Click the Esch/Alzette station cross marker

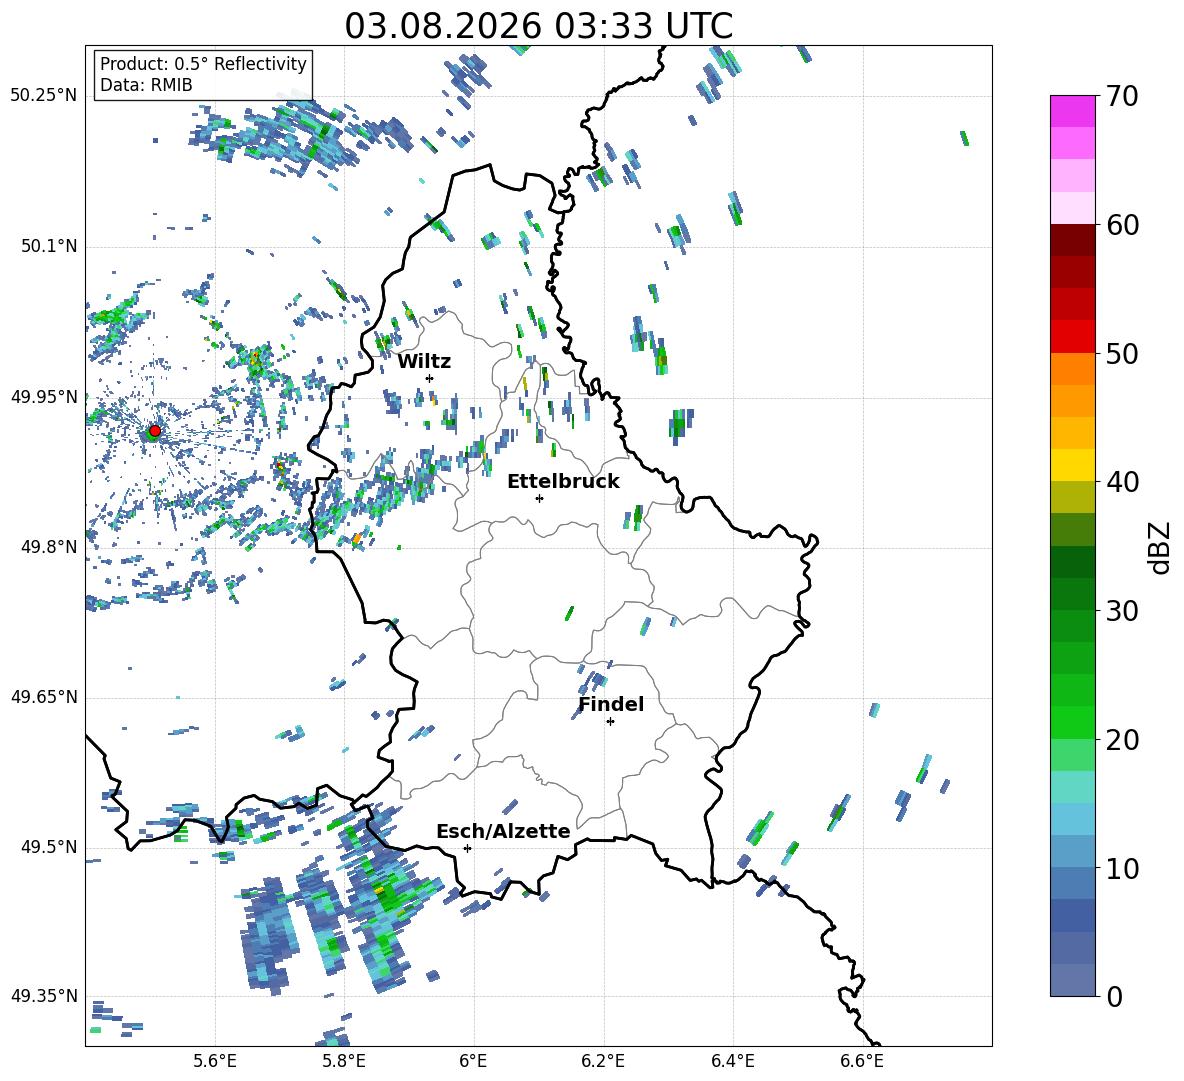pos(467,848)
